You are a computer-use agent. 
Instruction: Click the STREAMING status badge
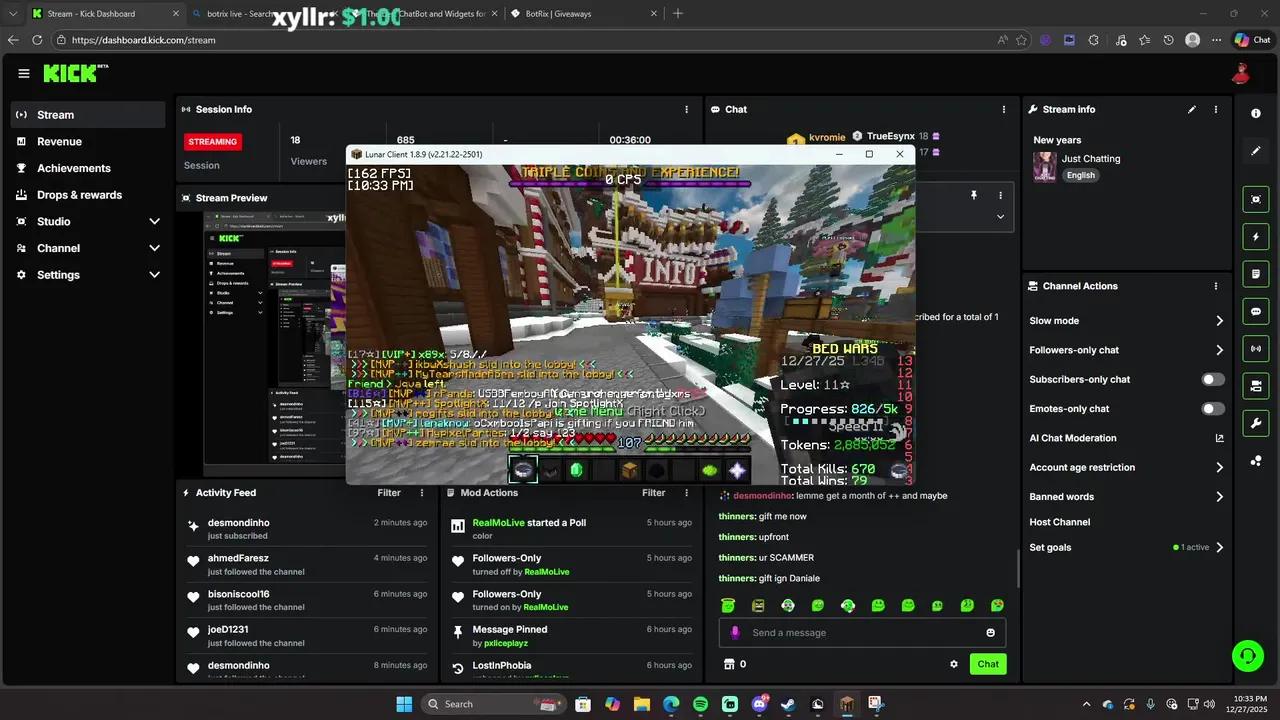pyautogui.click(x=213, y=142)
